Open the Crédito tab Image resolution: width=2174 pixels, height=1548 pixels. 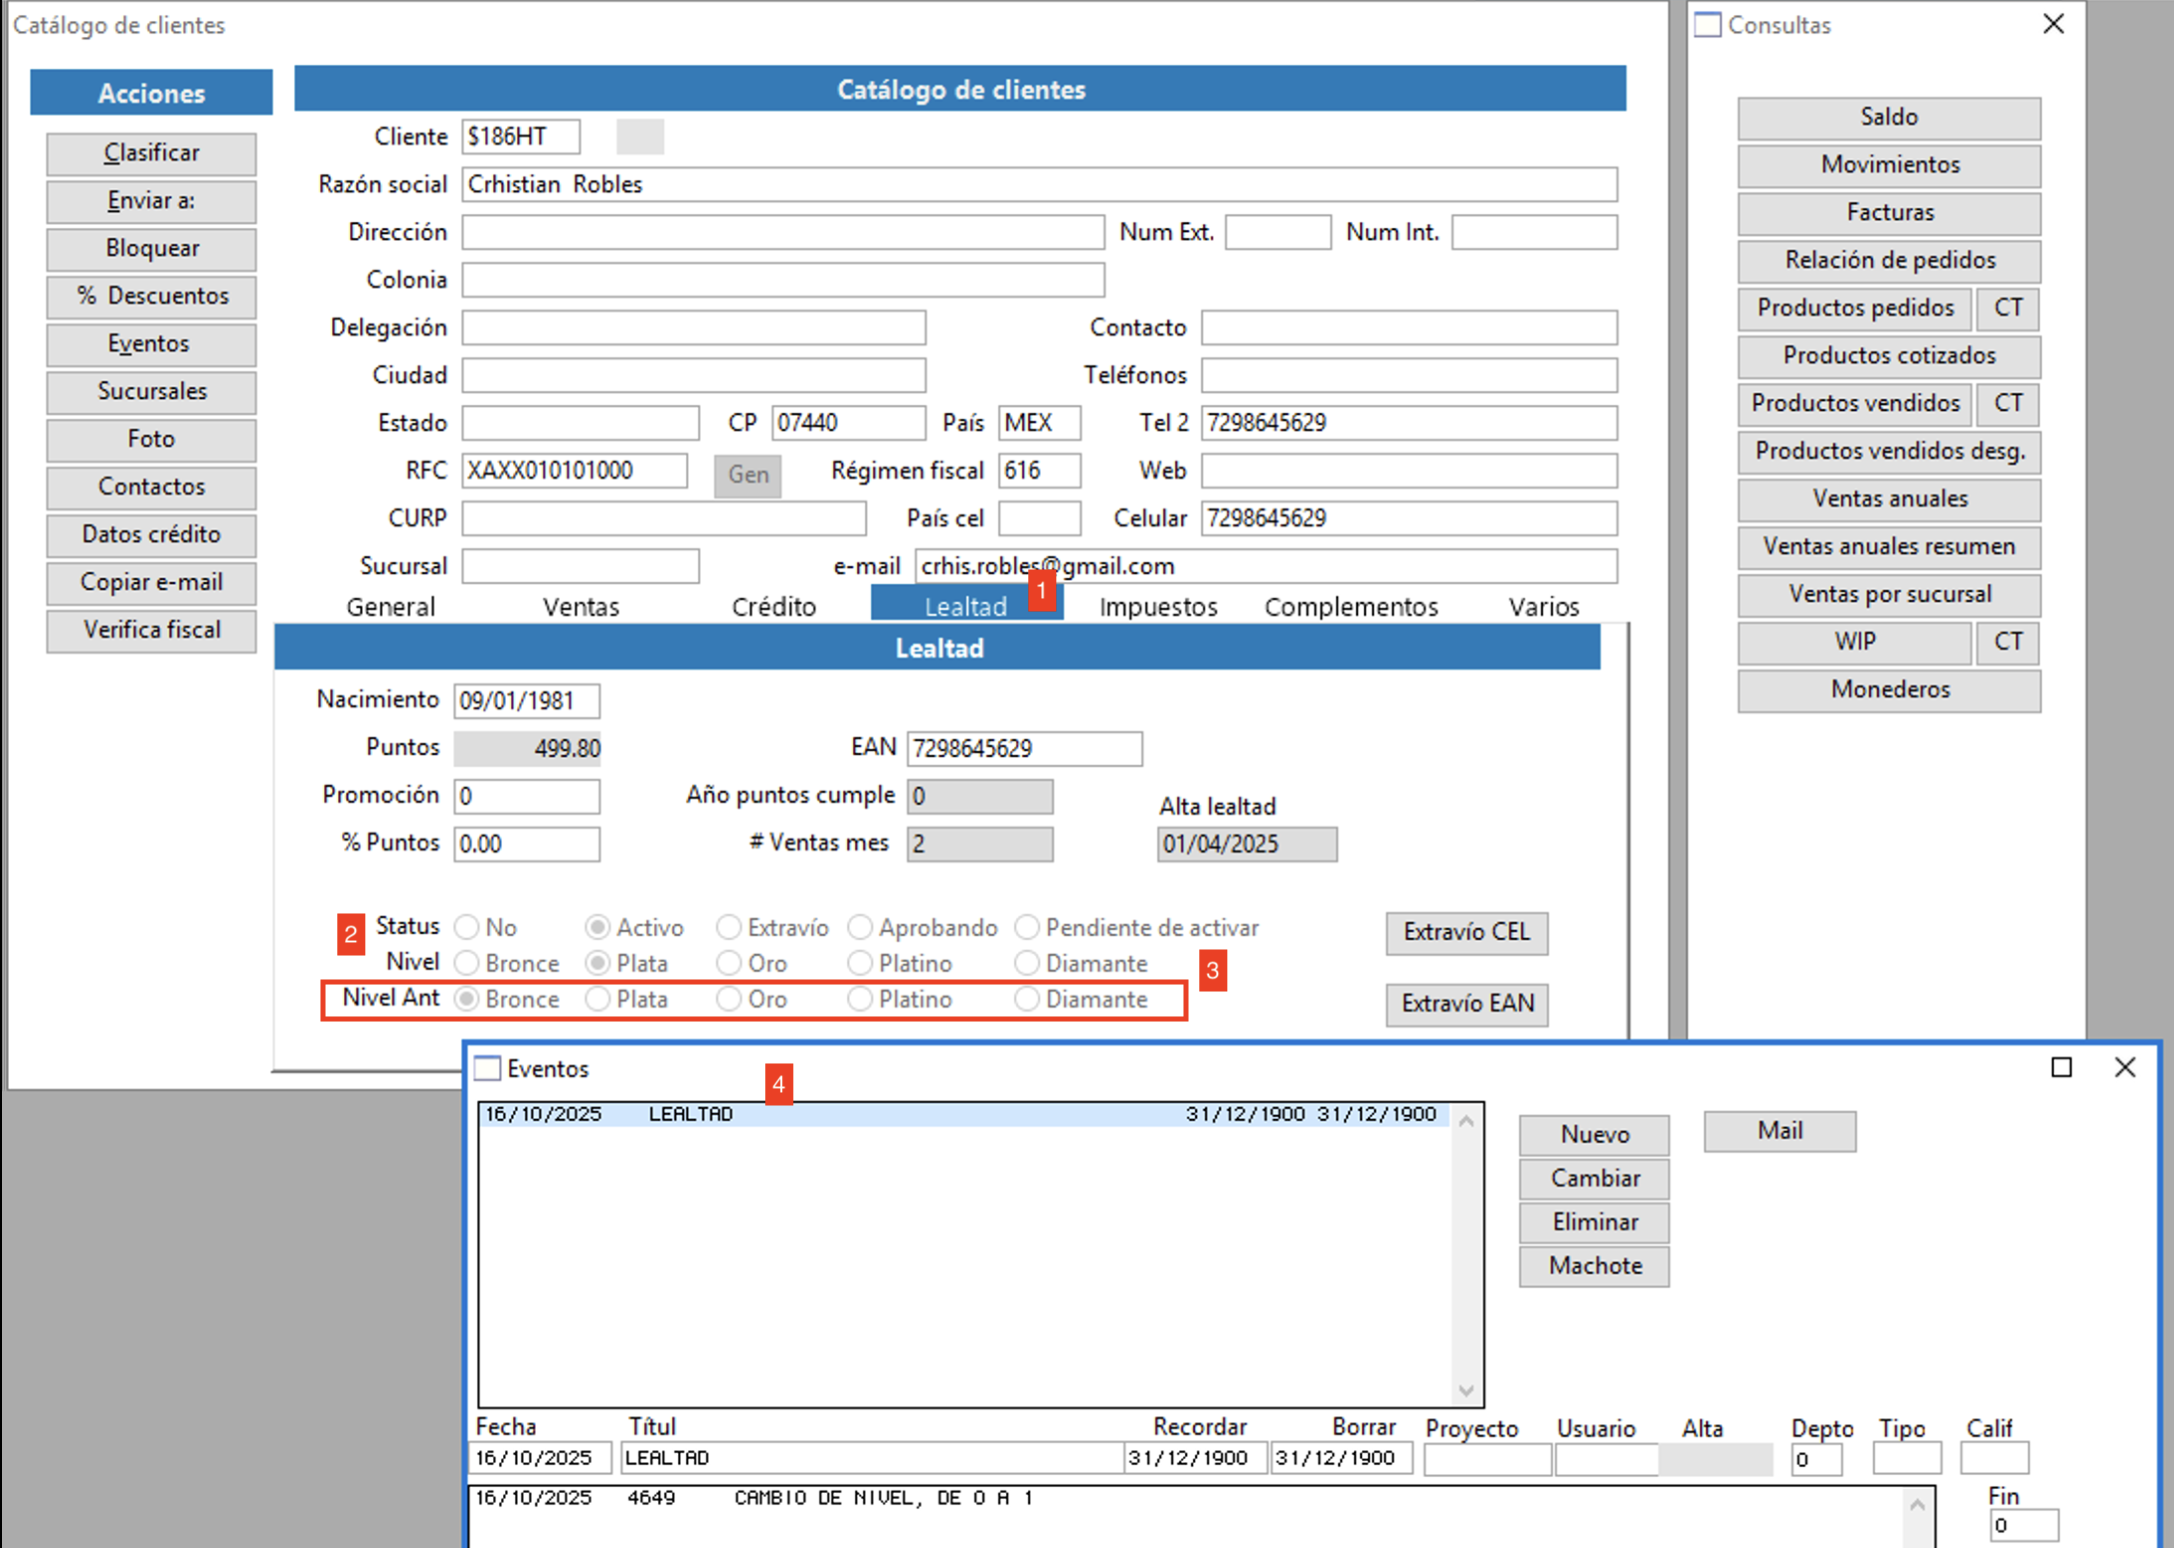click(x=774, y=606)
